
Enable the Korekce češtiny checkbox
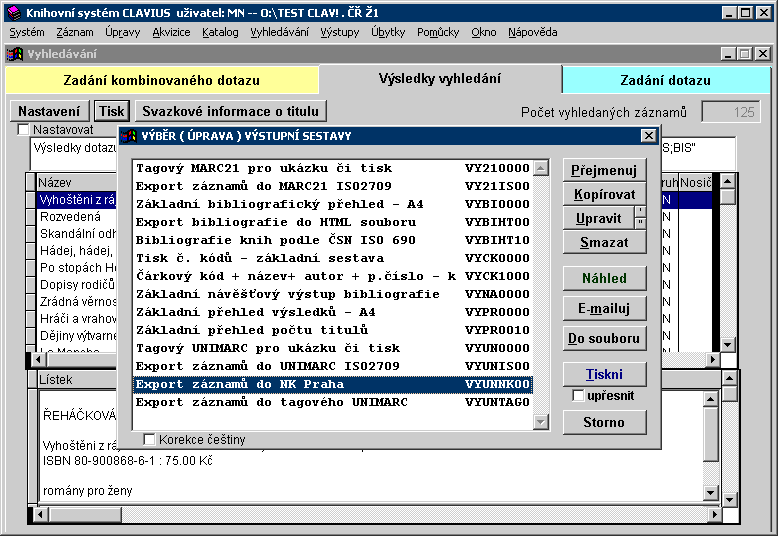(148, 439)
